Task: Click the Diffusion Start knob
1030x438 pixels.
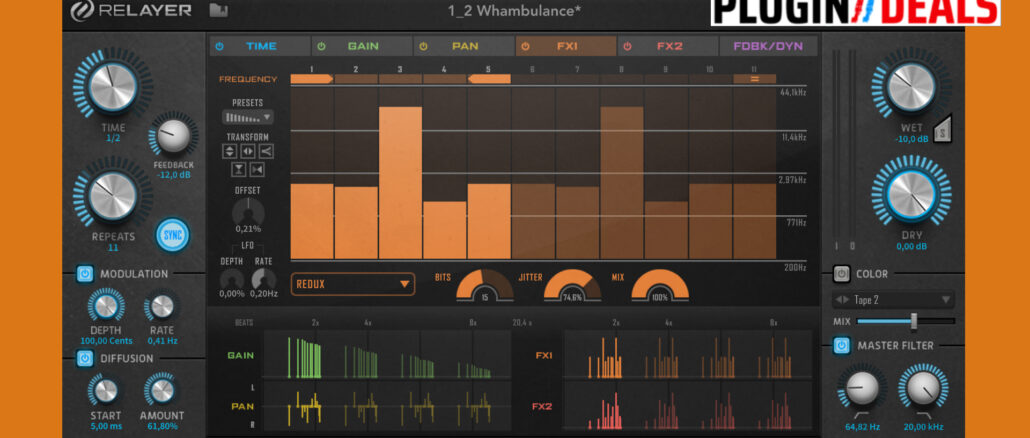Action: pos(106,390)
